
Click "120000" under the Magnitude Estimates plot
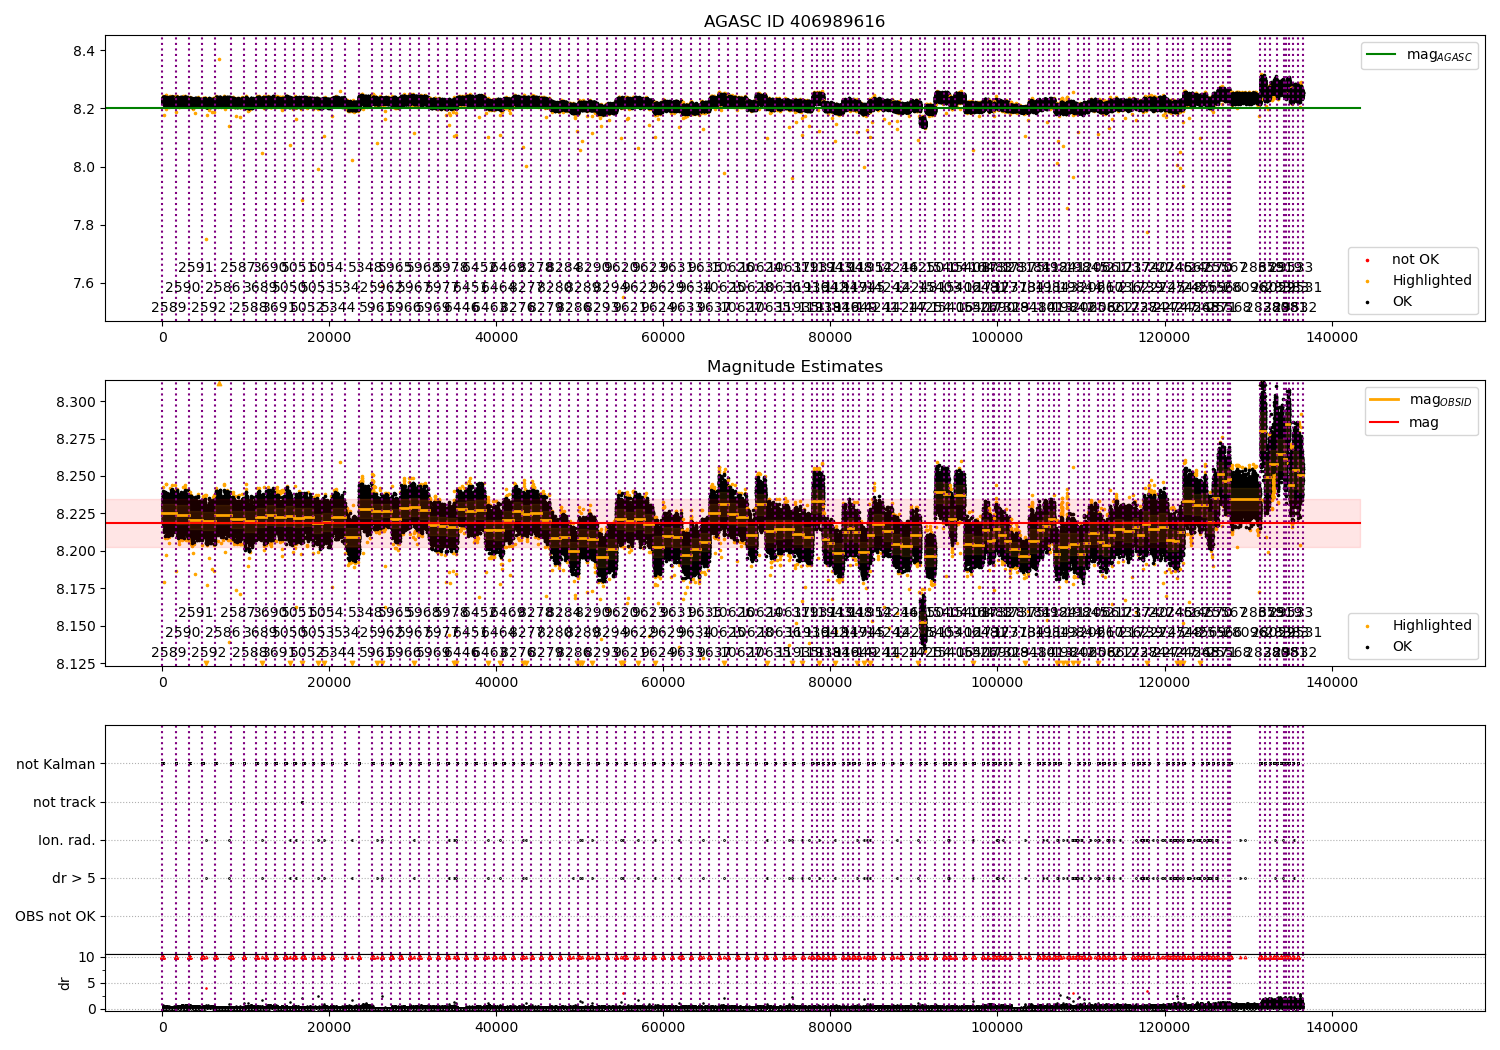(1165, 682)
